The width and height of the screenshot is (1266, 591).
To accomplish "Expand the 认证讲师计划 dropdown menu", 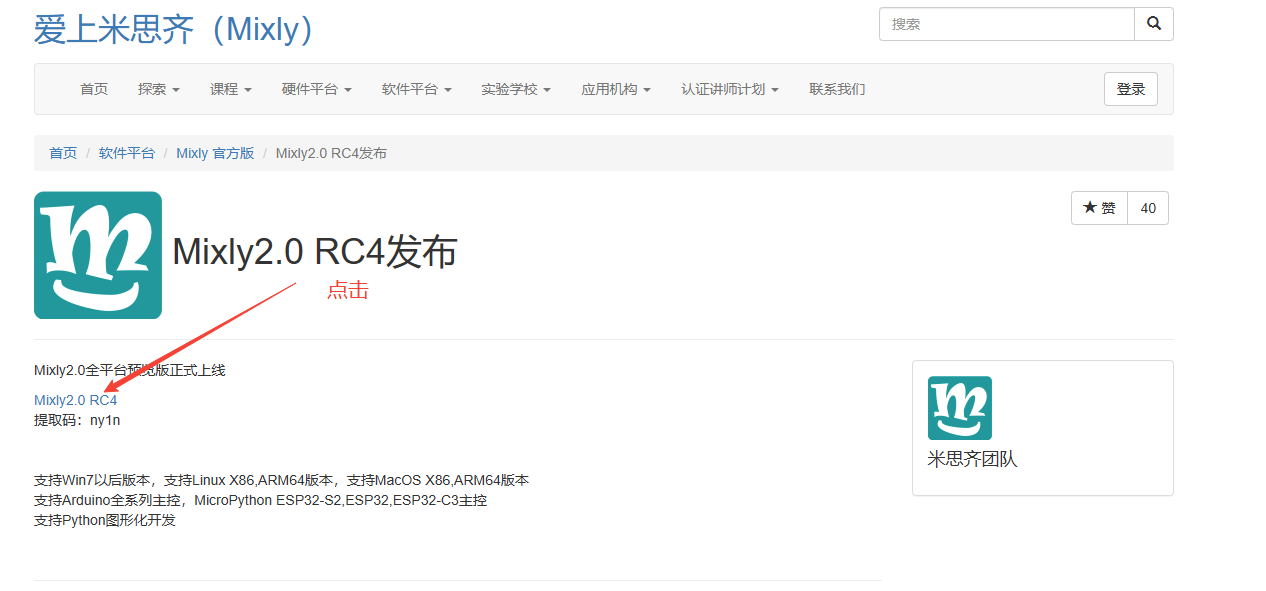I will click(x=730, y=89).
